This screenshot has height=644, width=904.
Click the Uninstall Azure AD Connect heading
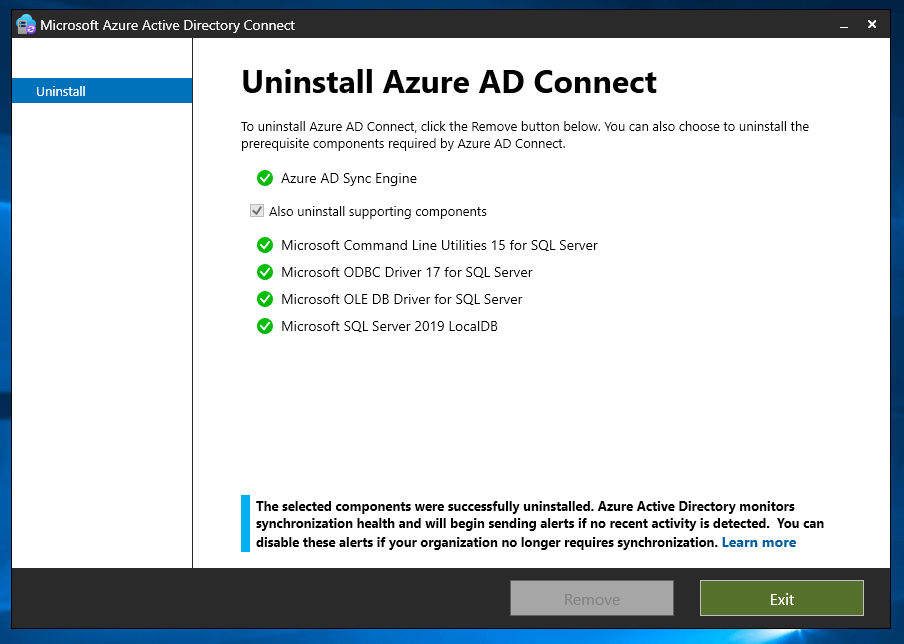(449, 81)
